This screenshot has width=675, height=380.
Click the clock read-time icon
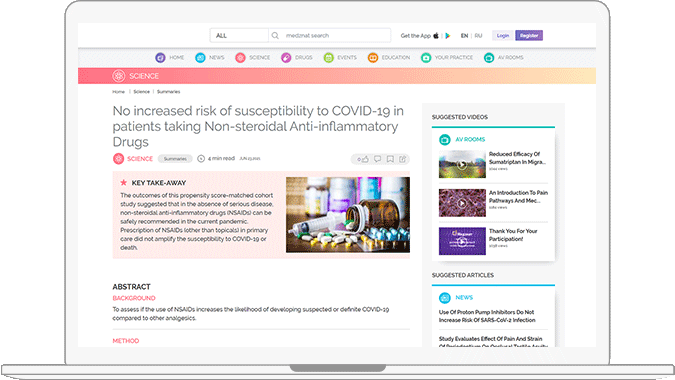[x=201, y=158]
